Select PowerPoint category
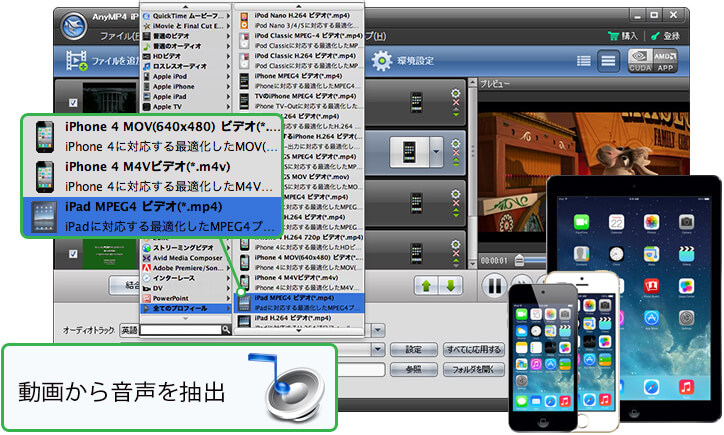The width and height of the screenshot is (724, 435). click(x=186, y=298)
